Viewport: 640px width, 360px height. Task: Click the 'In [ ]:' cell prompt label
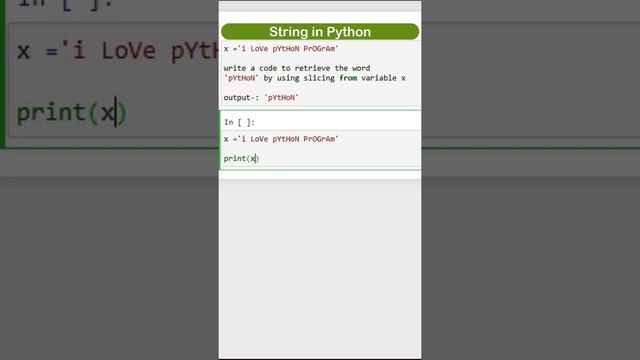pos(239,122)
